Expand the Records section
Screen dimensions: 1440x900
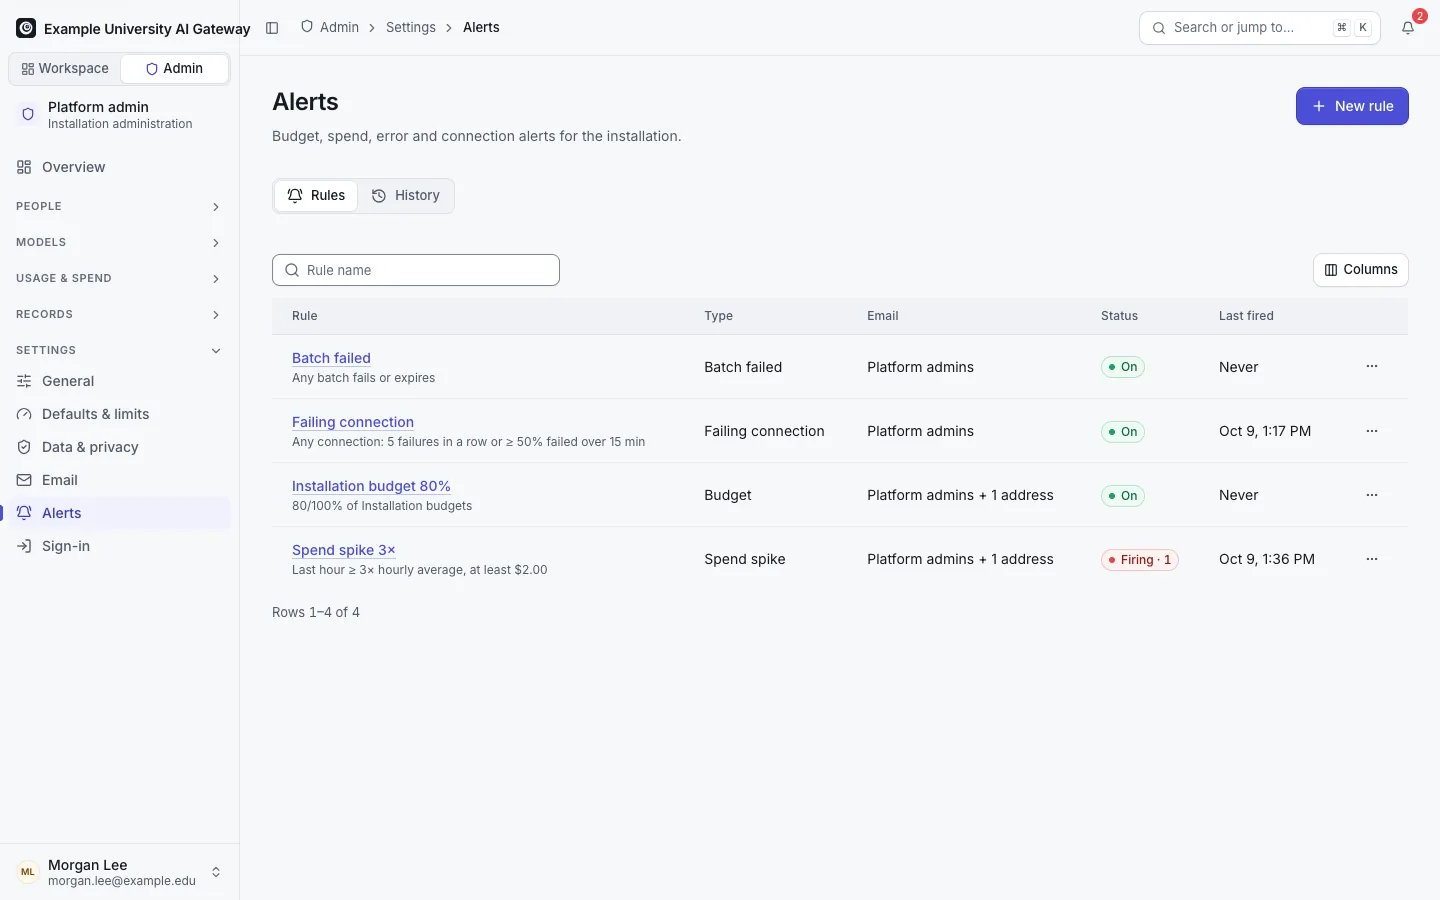[119, 314]
